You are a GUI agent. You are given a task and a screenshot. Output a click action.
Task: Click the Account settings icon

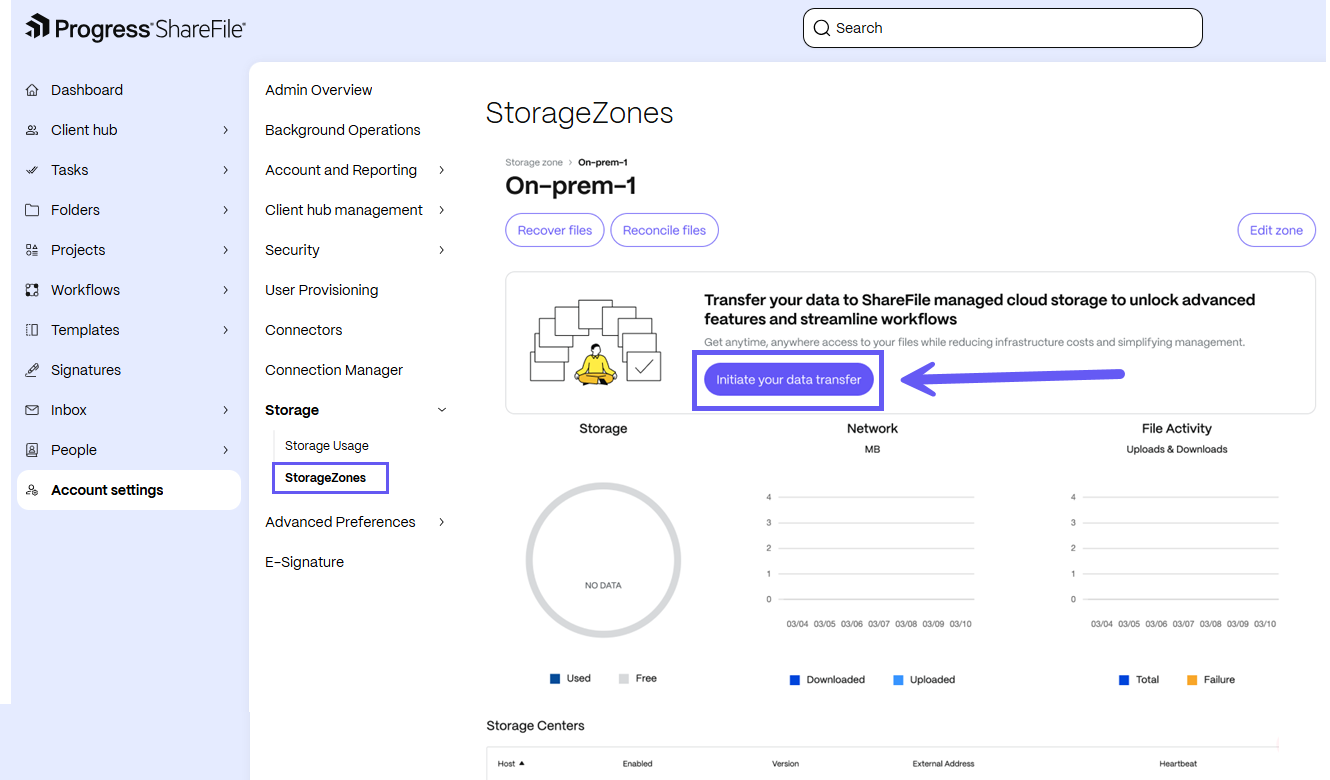pos(32,490)
